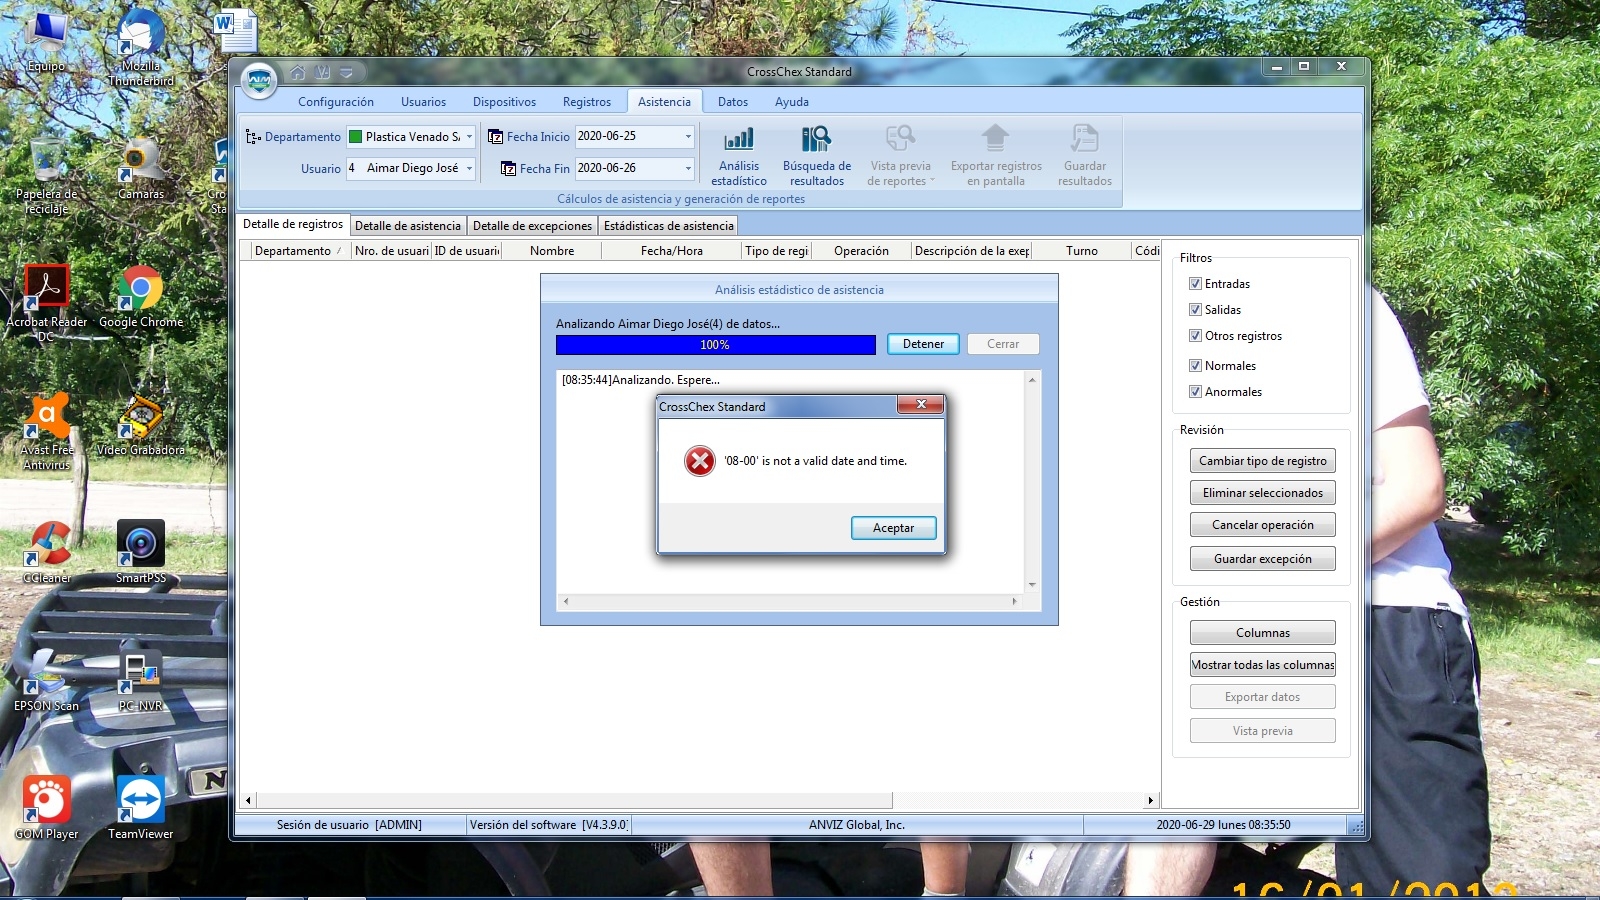Switch to the Dispositivos ribbon tab
Image resolution: width=1600 pixels, height=900 pixels.
point(505,102)
